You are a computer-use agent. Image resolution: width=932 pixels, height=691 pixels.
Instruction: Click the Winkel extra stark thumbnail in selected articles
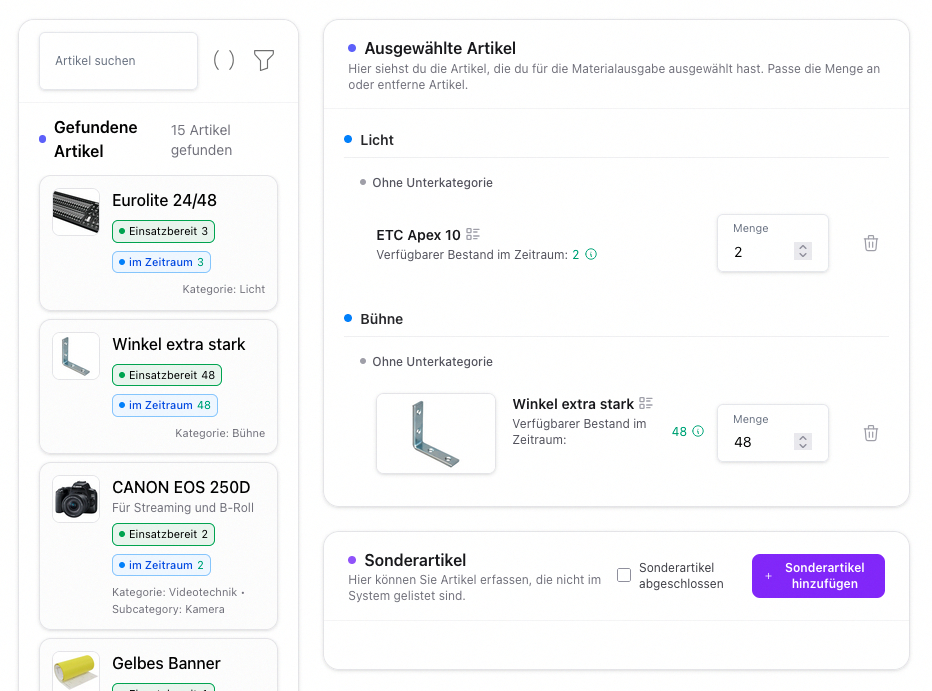point(436,433)
